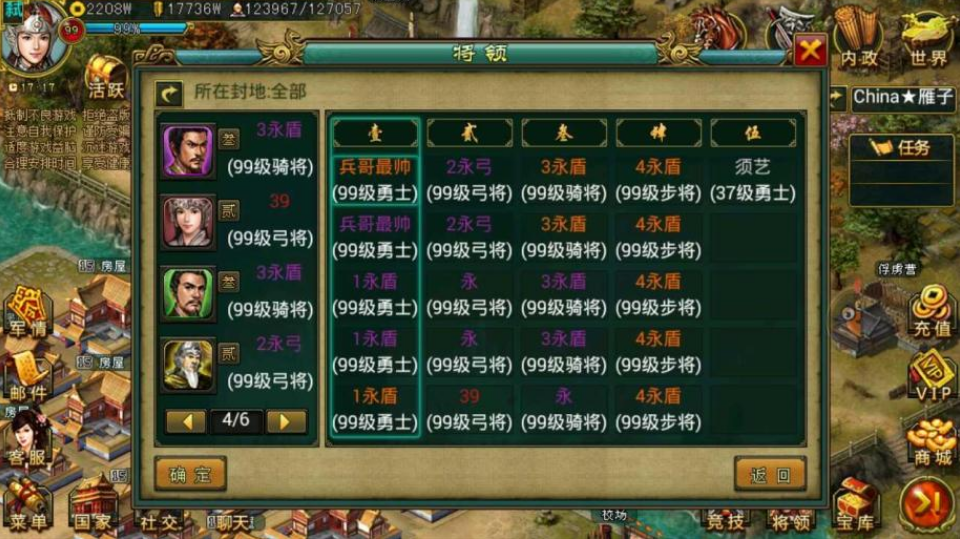Screen dimensions: 960x539
Task: Open the 内政 internal affairs icon
Action: click(x=859, y=38)
